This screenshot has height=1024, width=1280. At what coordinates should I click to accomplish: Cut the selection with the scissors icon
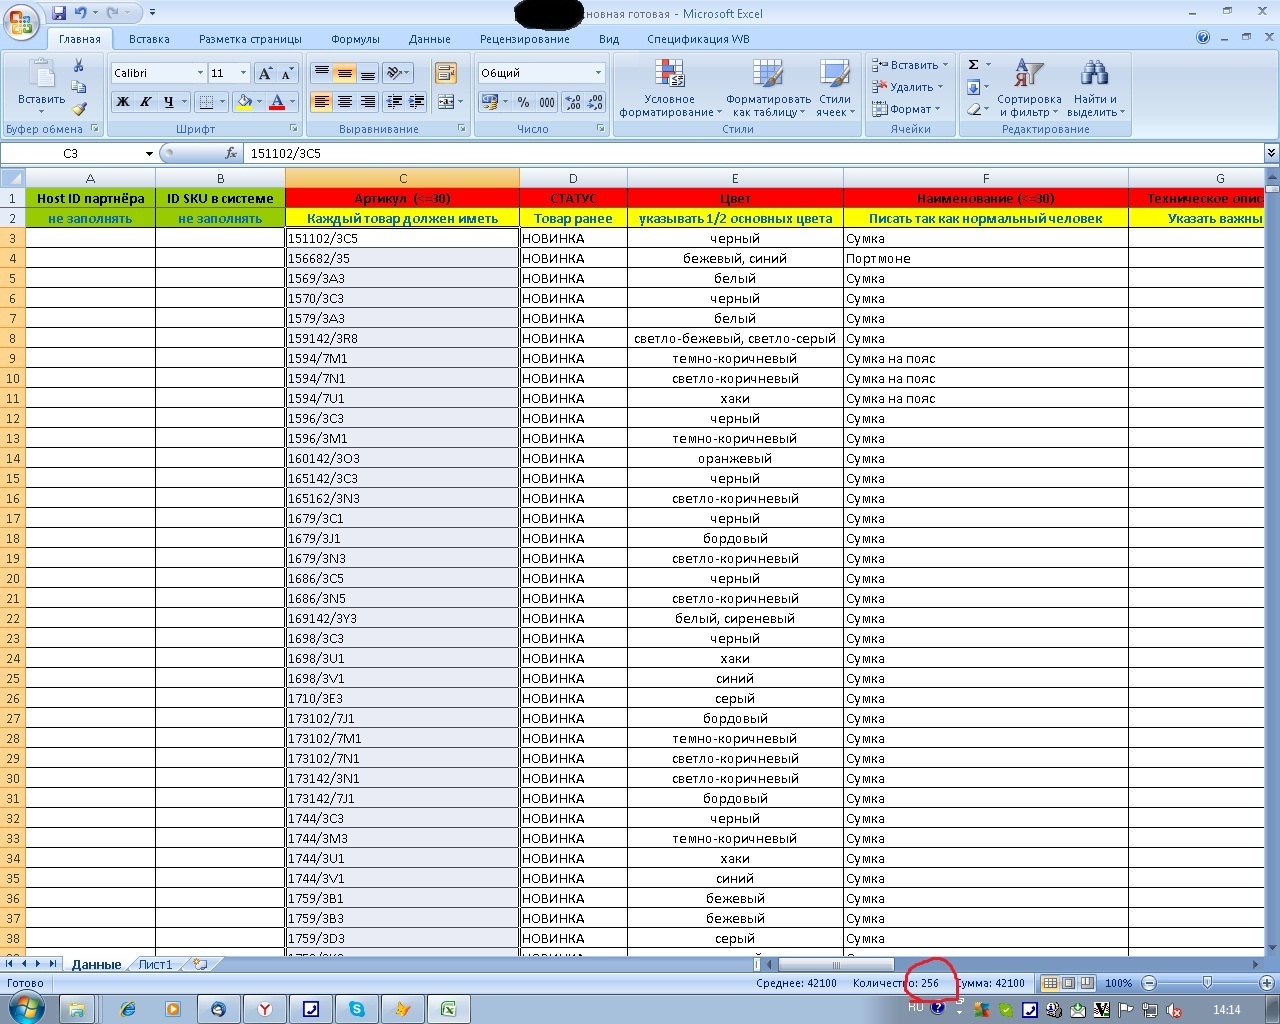(x=78, y=66)
